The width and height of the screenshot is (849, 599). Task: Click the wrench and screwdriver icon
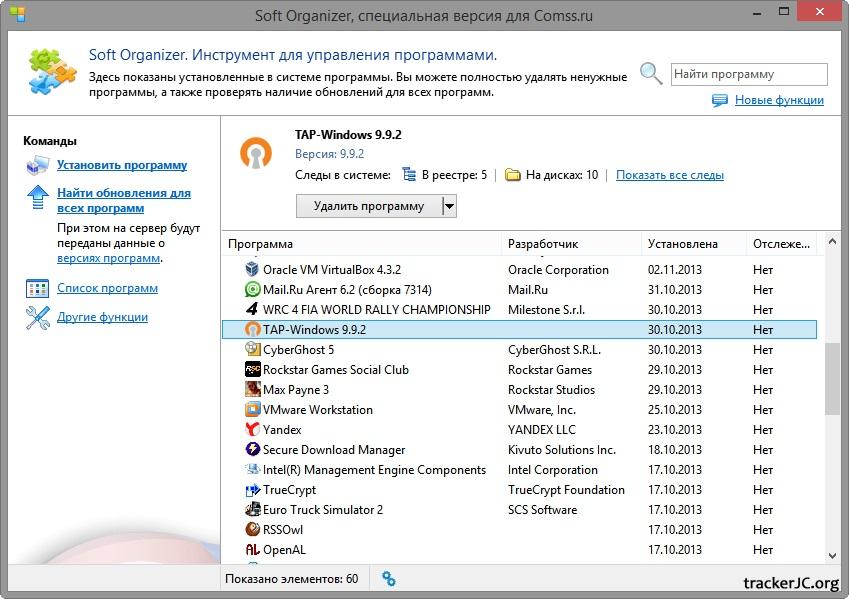[x=37, y=318]
